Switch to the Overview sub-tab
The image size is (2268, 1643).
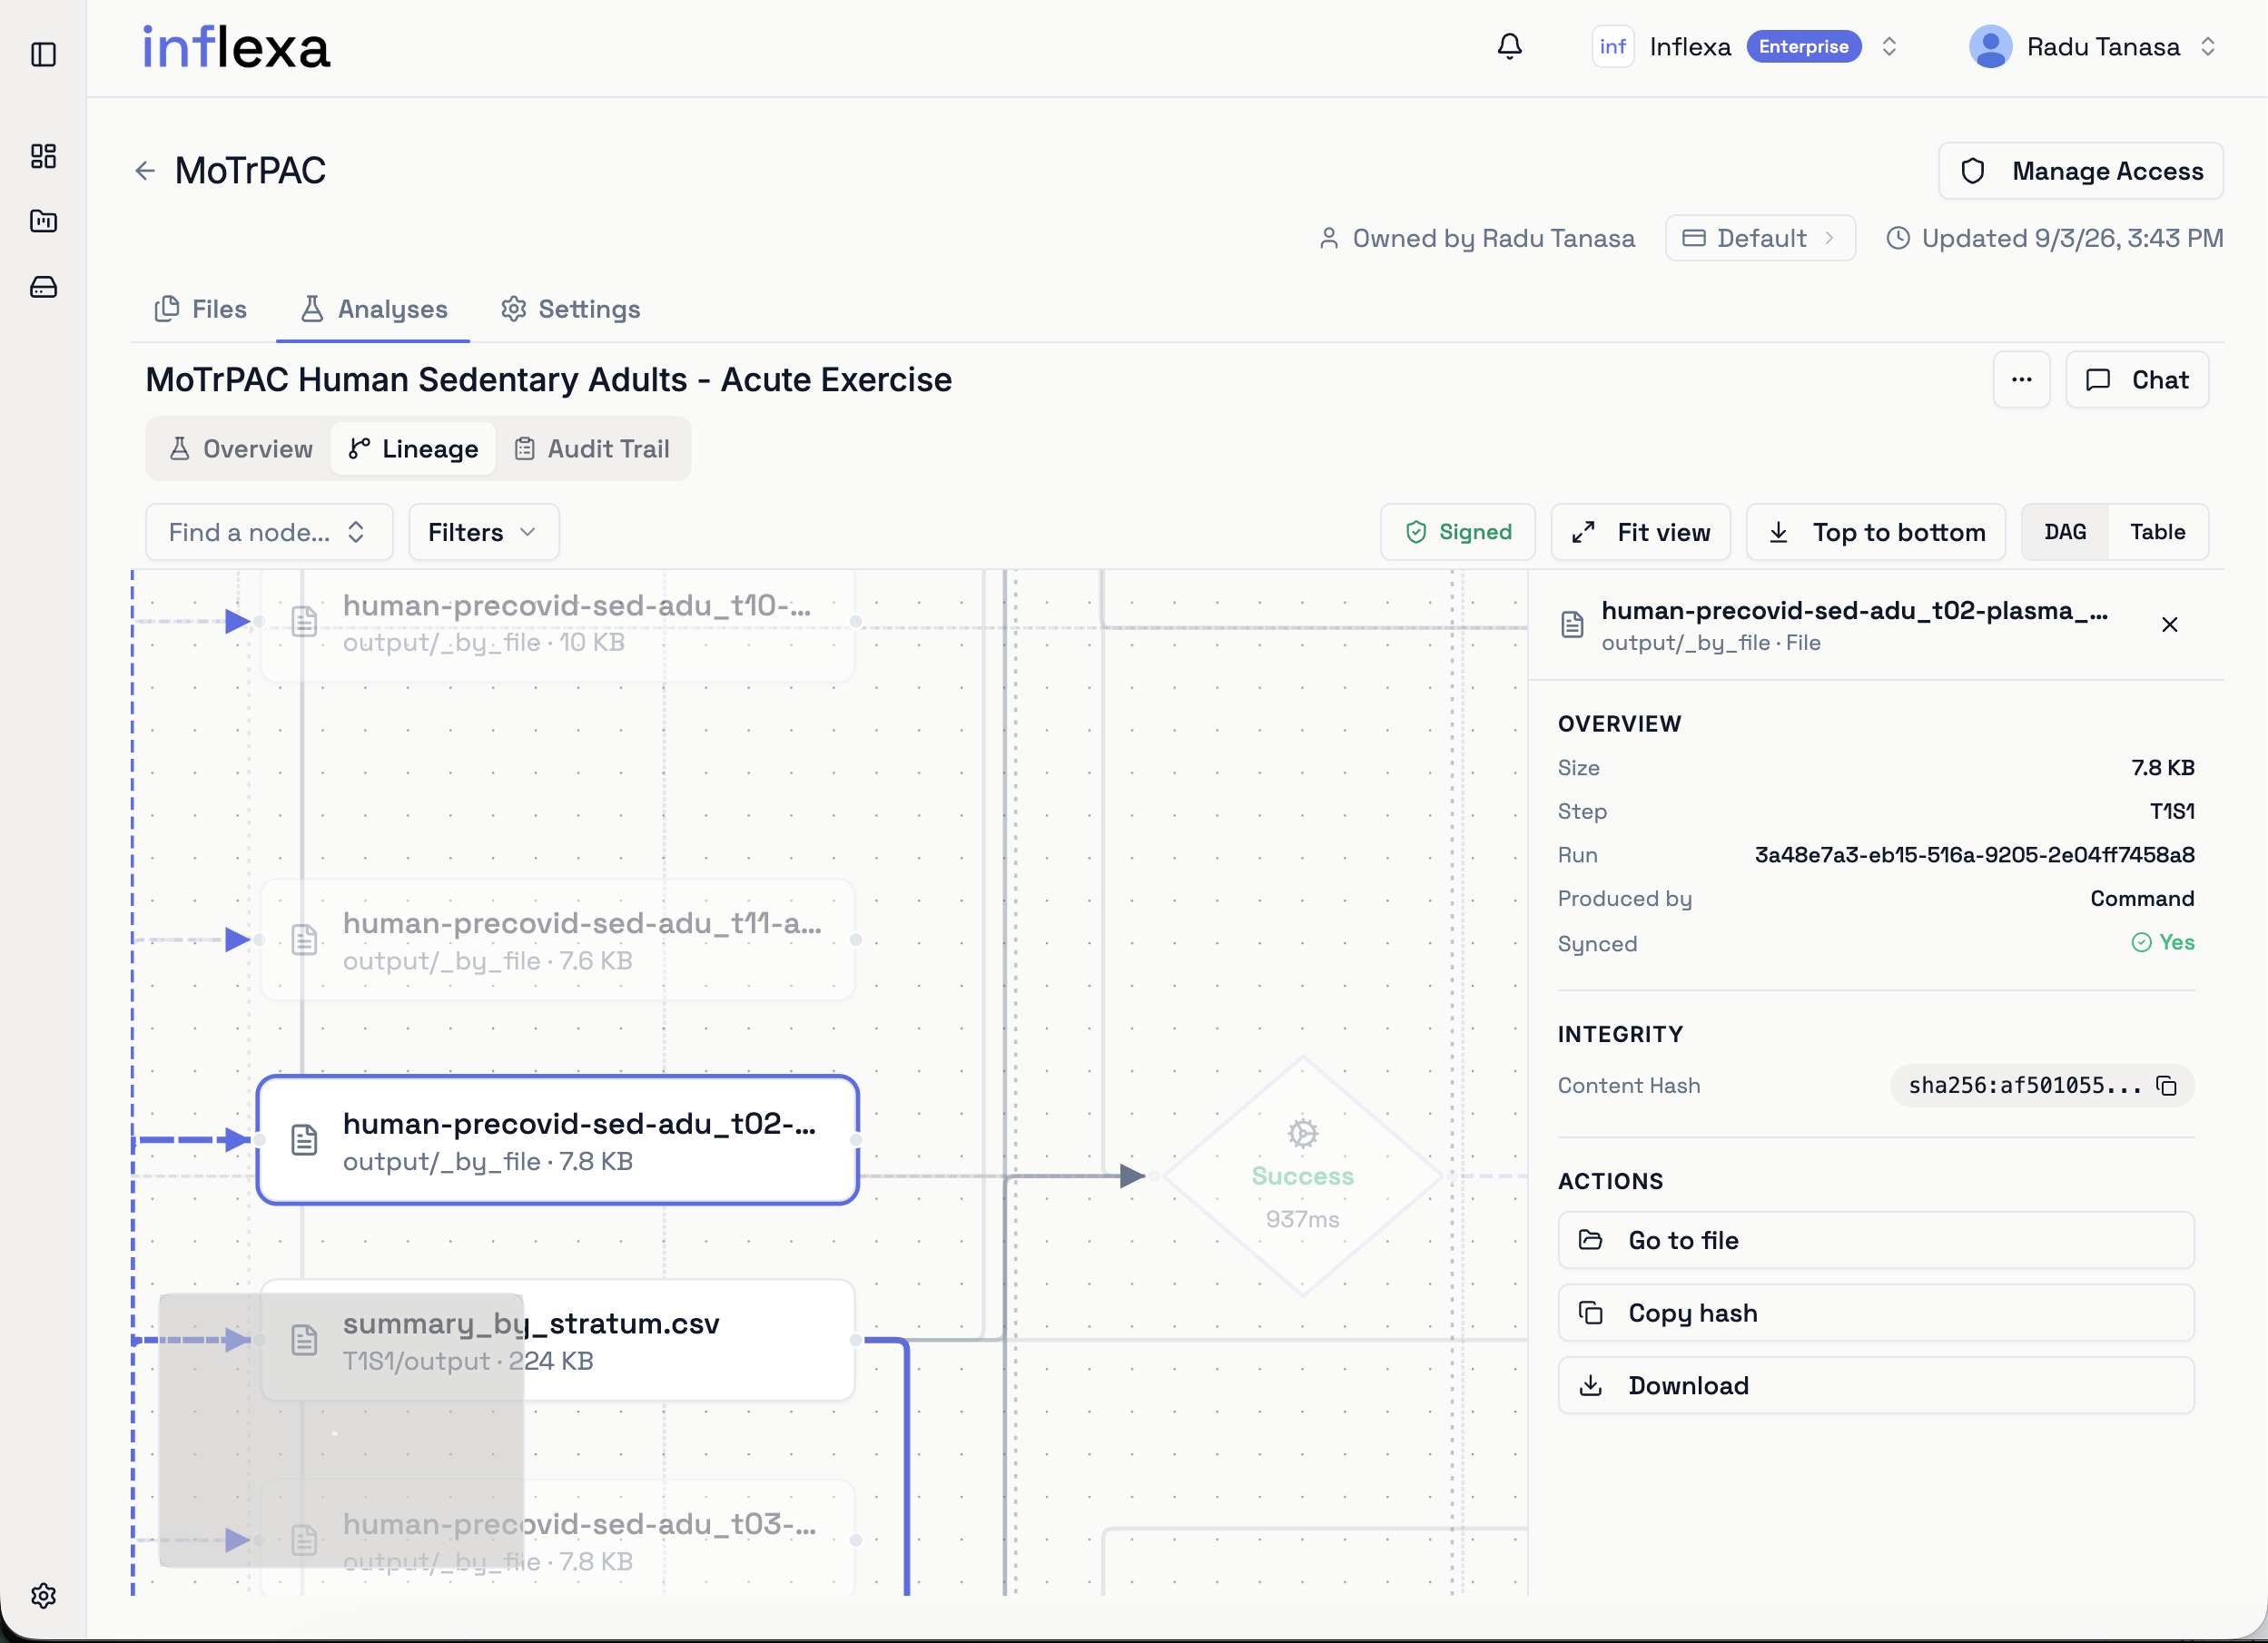pyautogui.click(x=240, y=449)
